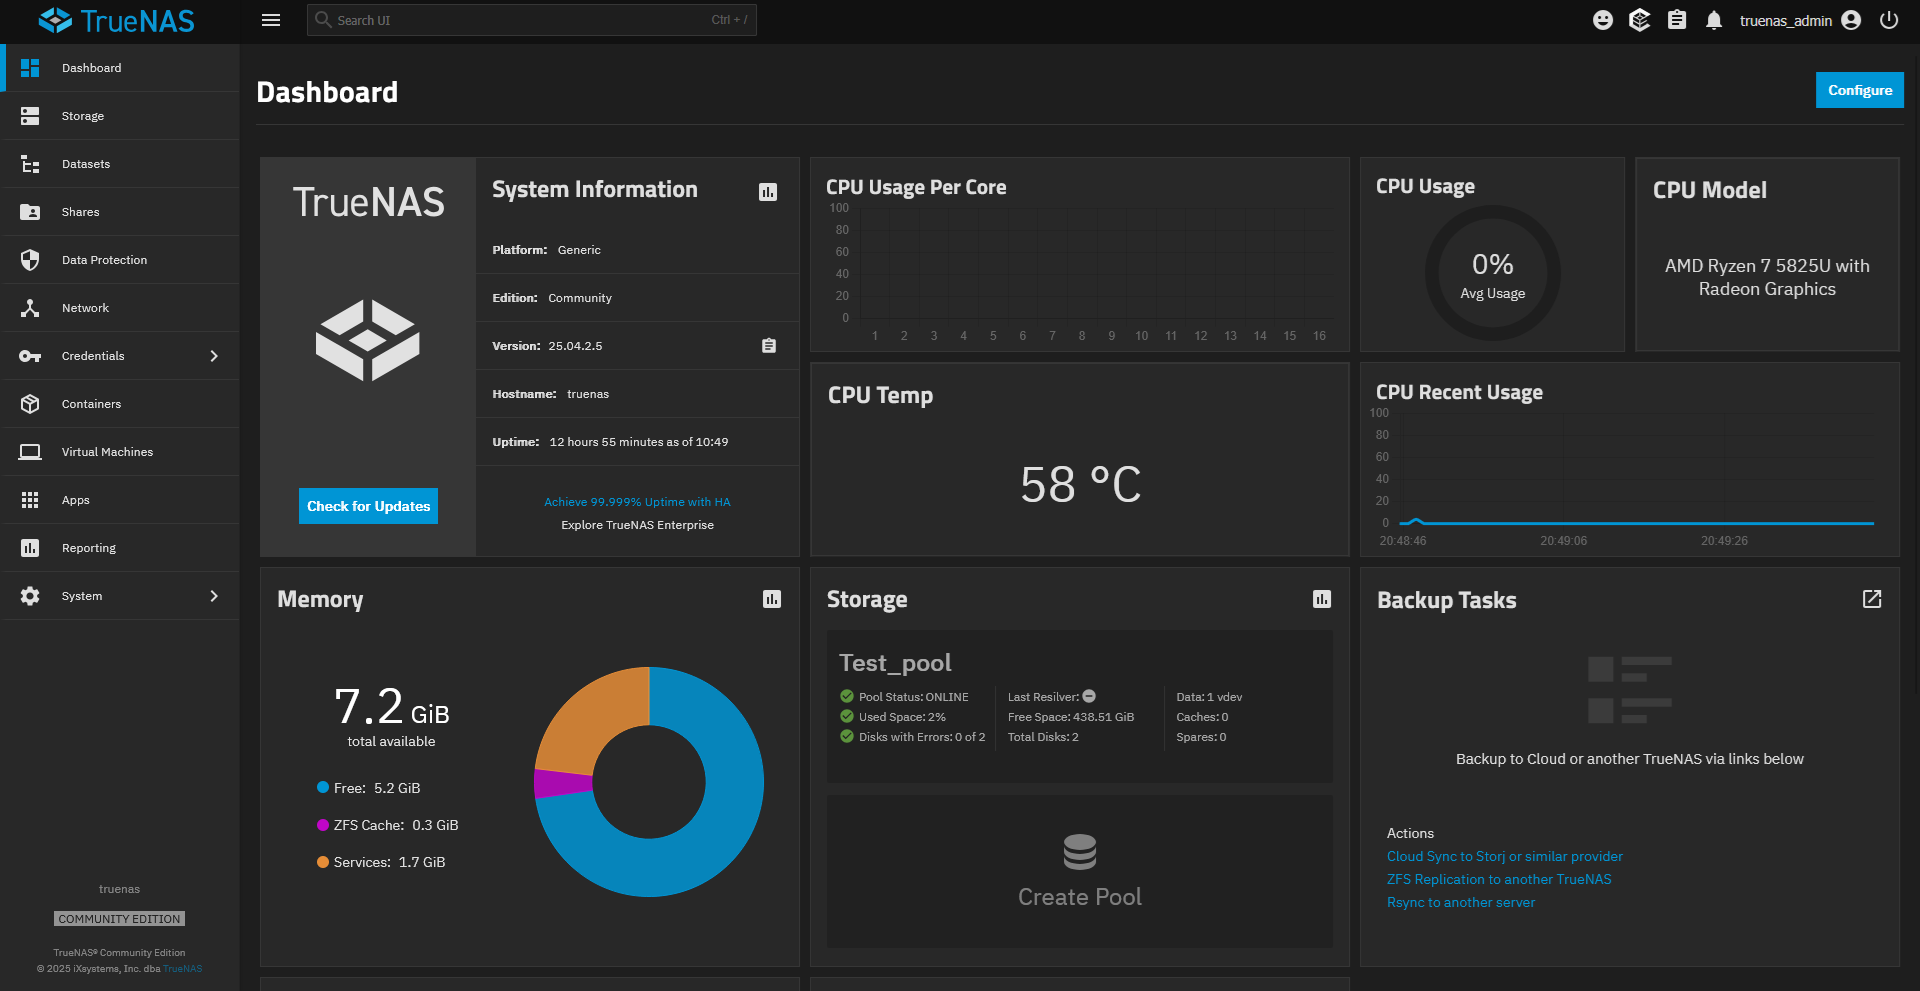Open Memory reports chart icon
Viewport: 1920px width, 991px height.
coord(771,599)
